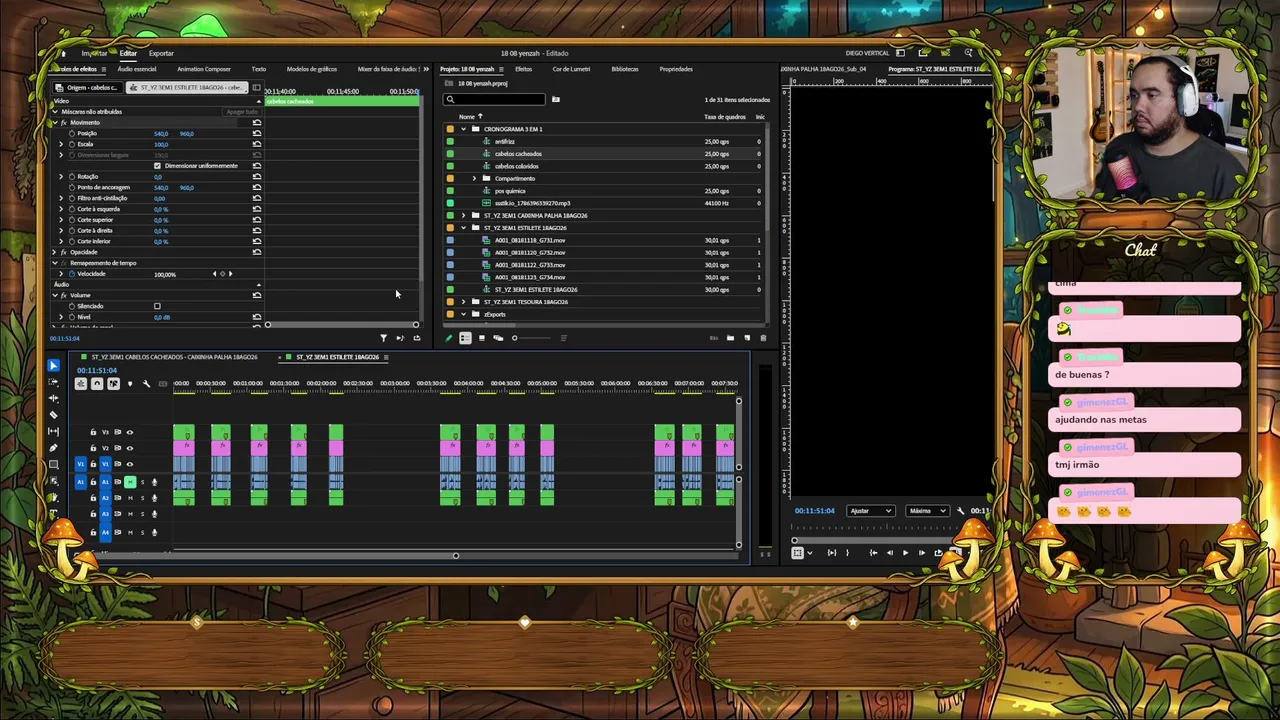The width and height of the screenshot is (1280, 720).
Task: Toggle lock on track V3
Action: point(93,432)
